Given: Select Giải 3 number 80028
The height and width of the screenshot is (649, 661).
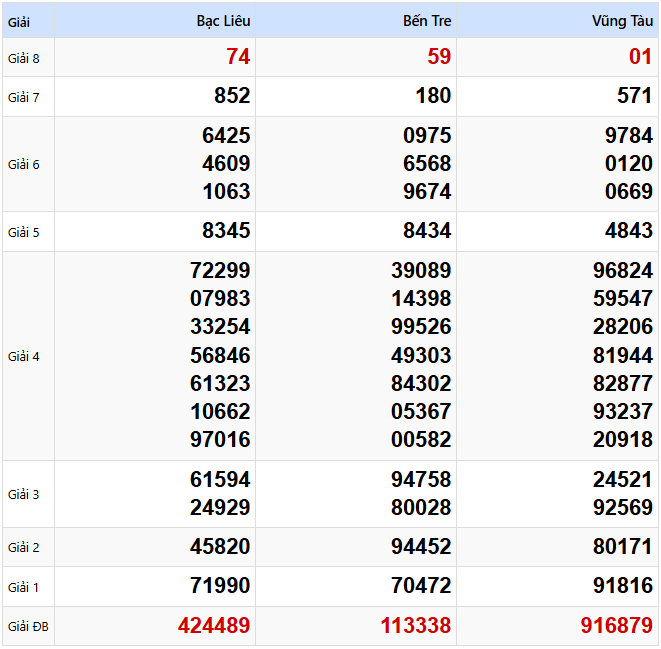Looking at the screenshot, I should 421,508.
